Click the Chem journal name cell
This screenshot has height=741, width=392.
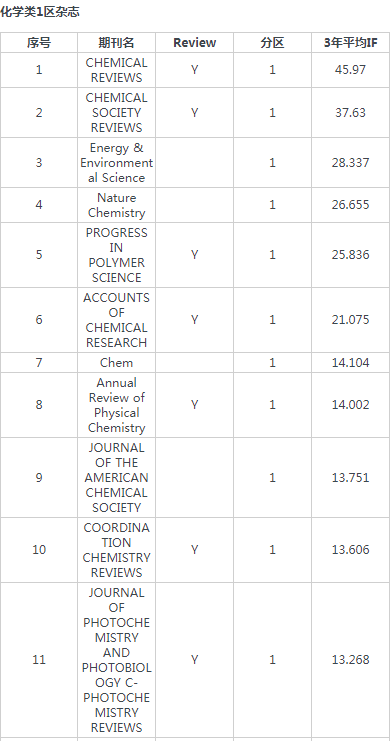pos(116,362)
